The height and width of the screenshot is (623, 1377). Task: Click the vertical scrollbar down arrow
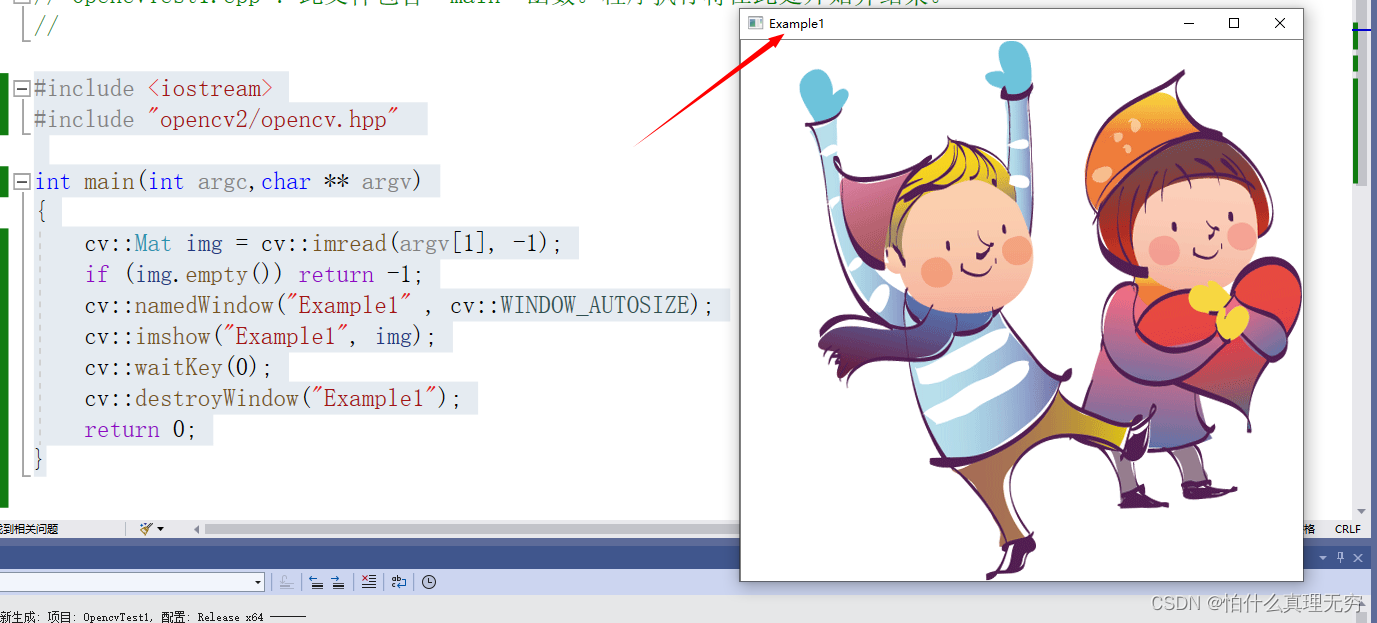coord(1361,511)
